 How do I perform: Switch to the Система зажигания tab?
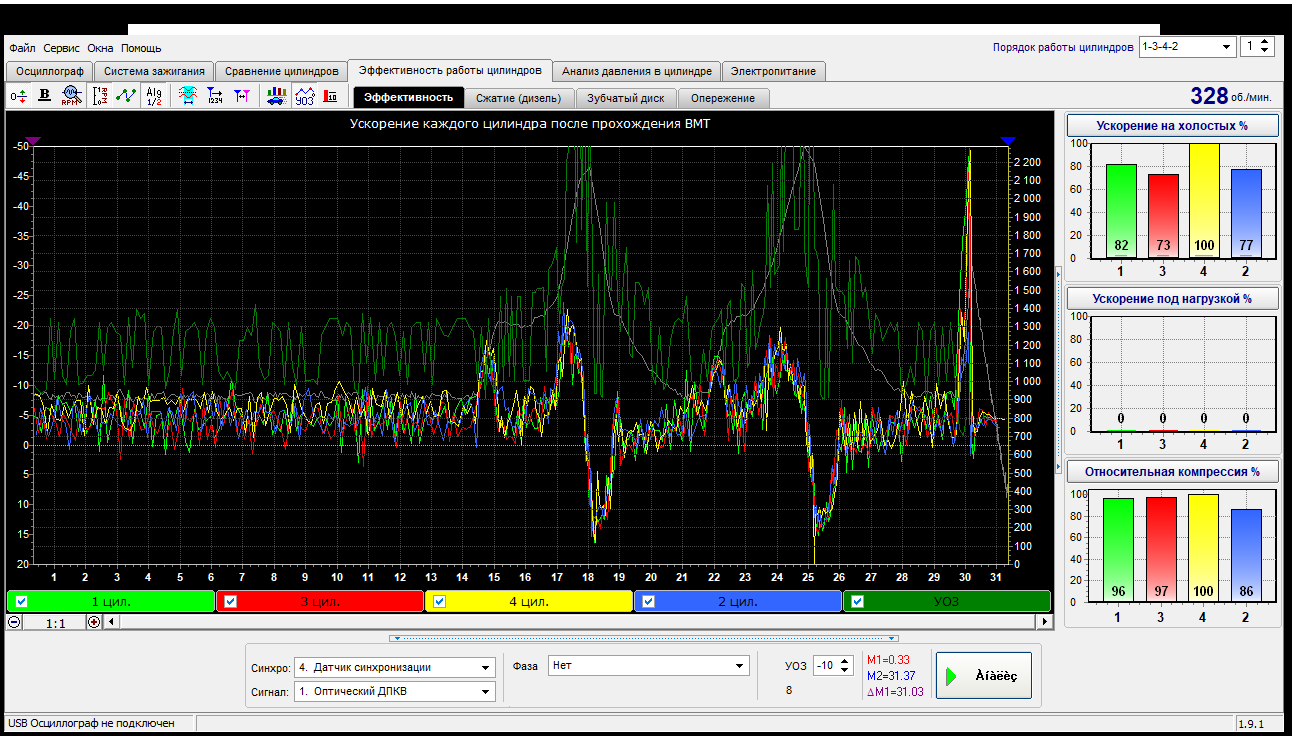(154, 71)
